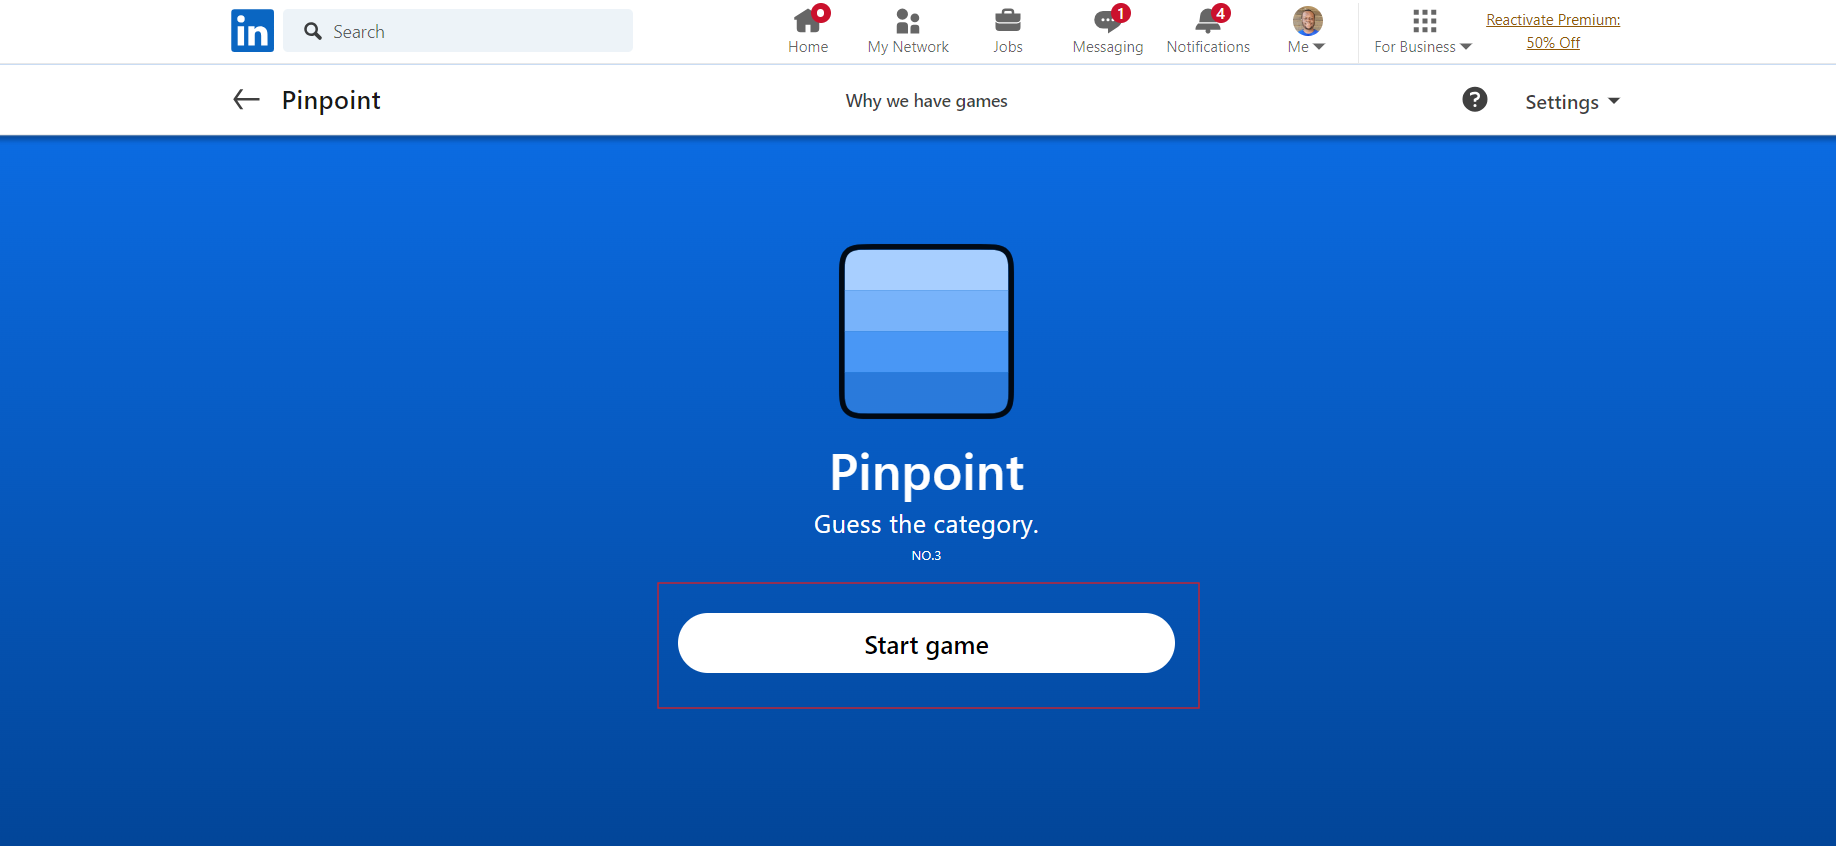Viewport: 1836px width, 846px height.
Task: Click the profile avatar photo
Action: pyautogui.click(x=1308, y=21)
